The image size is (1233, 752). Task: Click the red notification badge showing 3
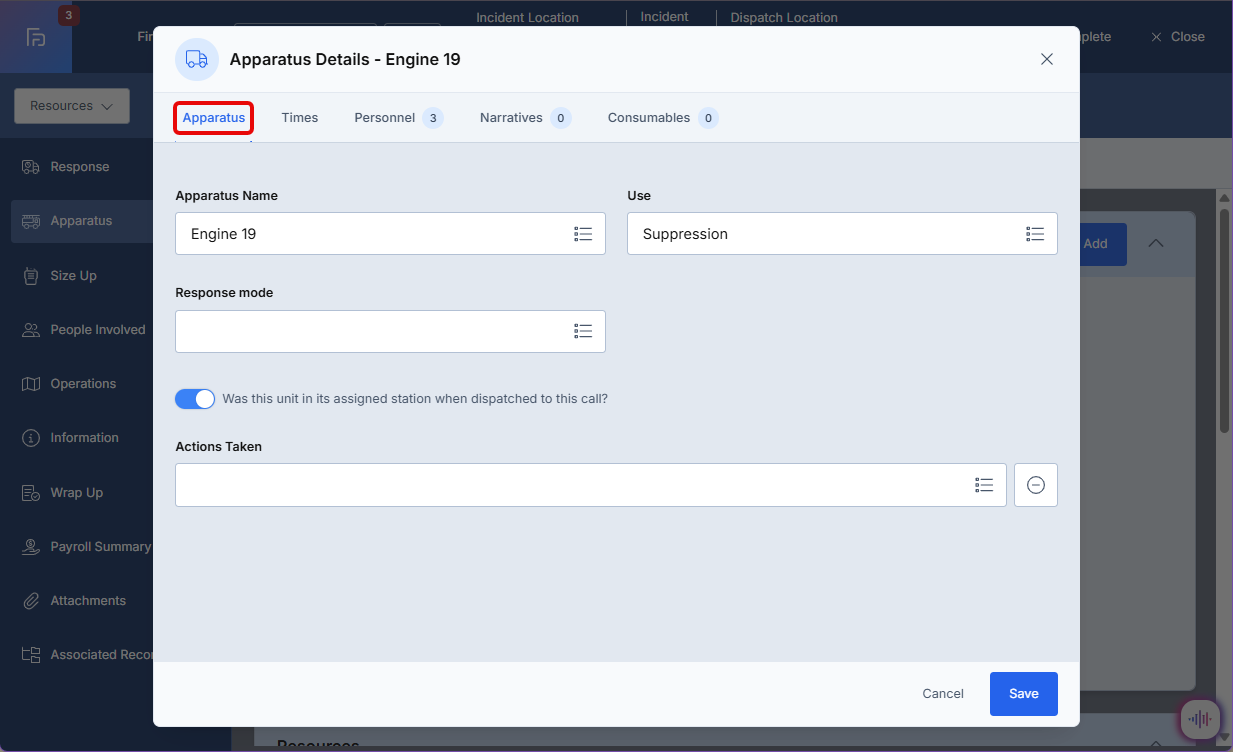click(x=68, y=15)
